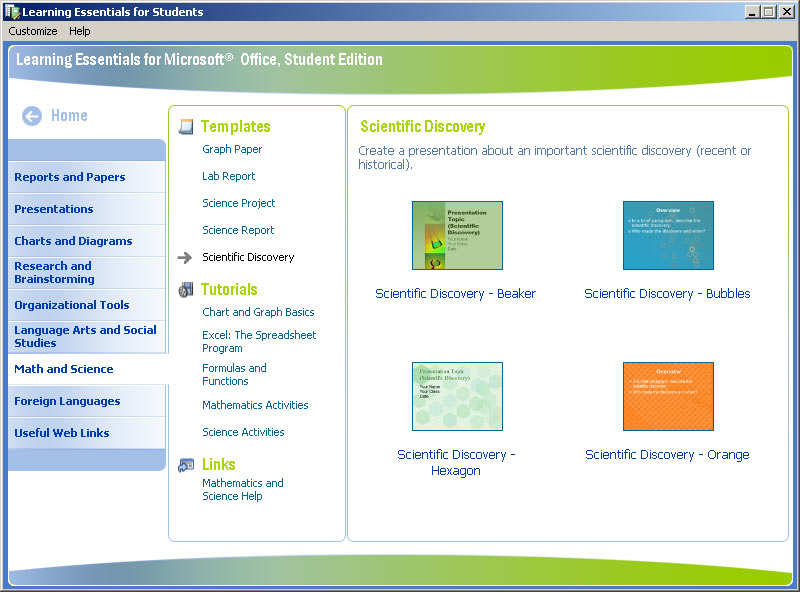Click the Beaker template thumbnail
Screen dimensions: 800x592
(x=457, y=235)
